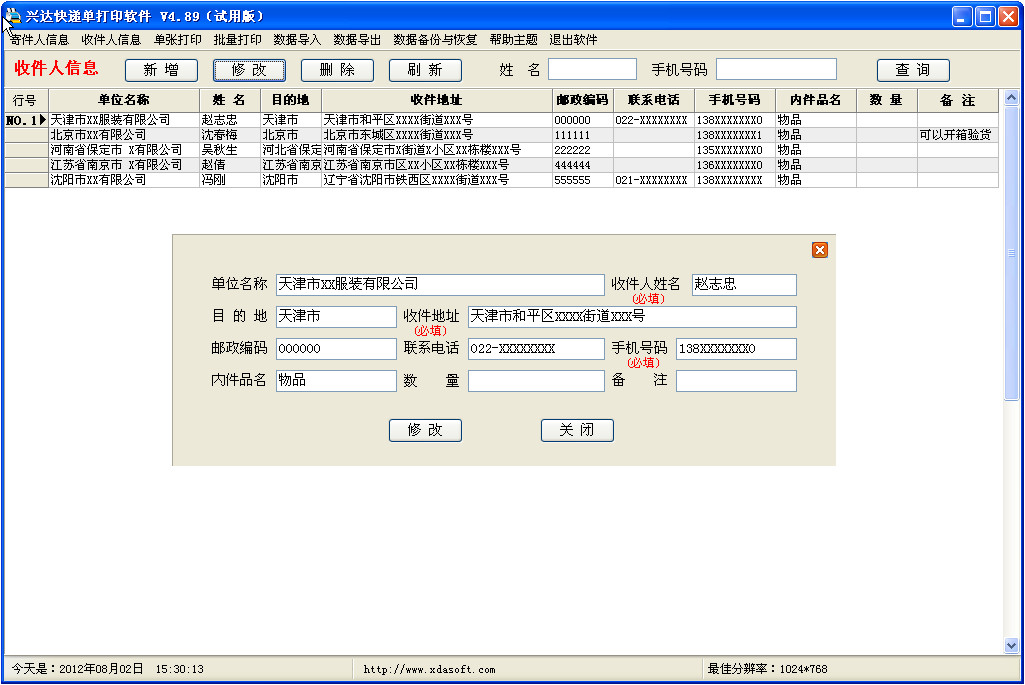1025x685 pixels.
Task: Open the 数据导出 menu
Action: [x=357, y=40]
